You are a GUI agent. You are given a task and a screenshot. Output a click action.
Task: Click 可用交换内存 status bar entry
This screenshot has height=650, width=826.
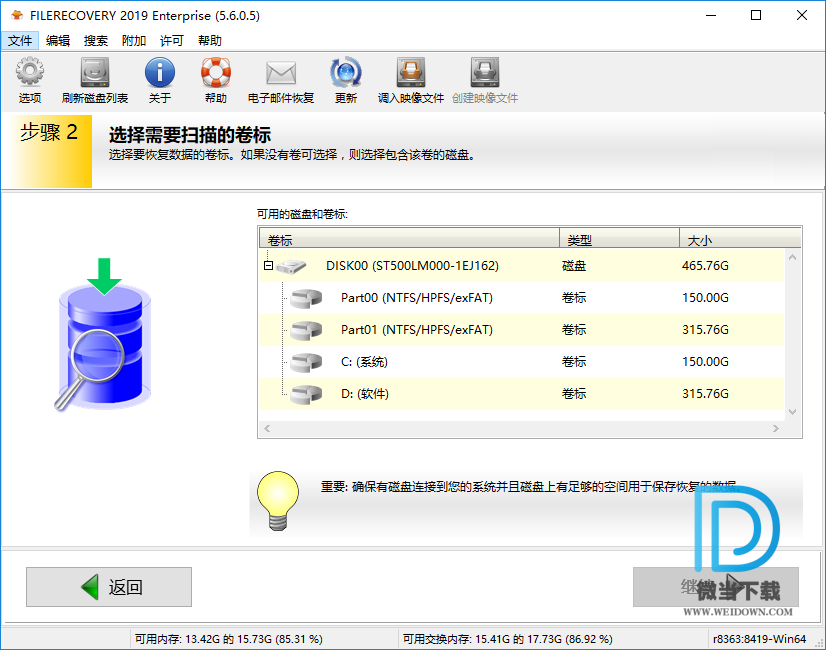507,639
